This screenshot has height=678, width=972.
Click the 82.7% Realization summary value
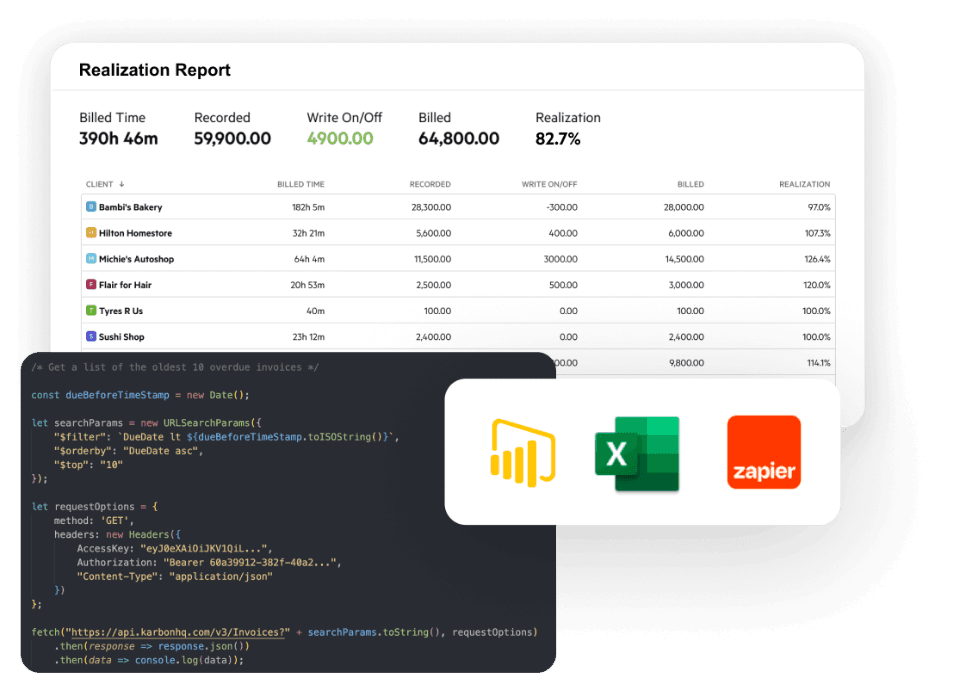click(560, 138)
